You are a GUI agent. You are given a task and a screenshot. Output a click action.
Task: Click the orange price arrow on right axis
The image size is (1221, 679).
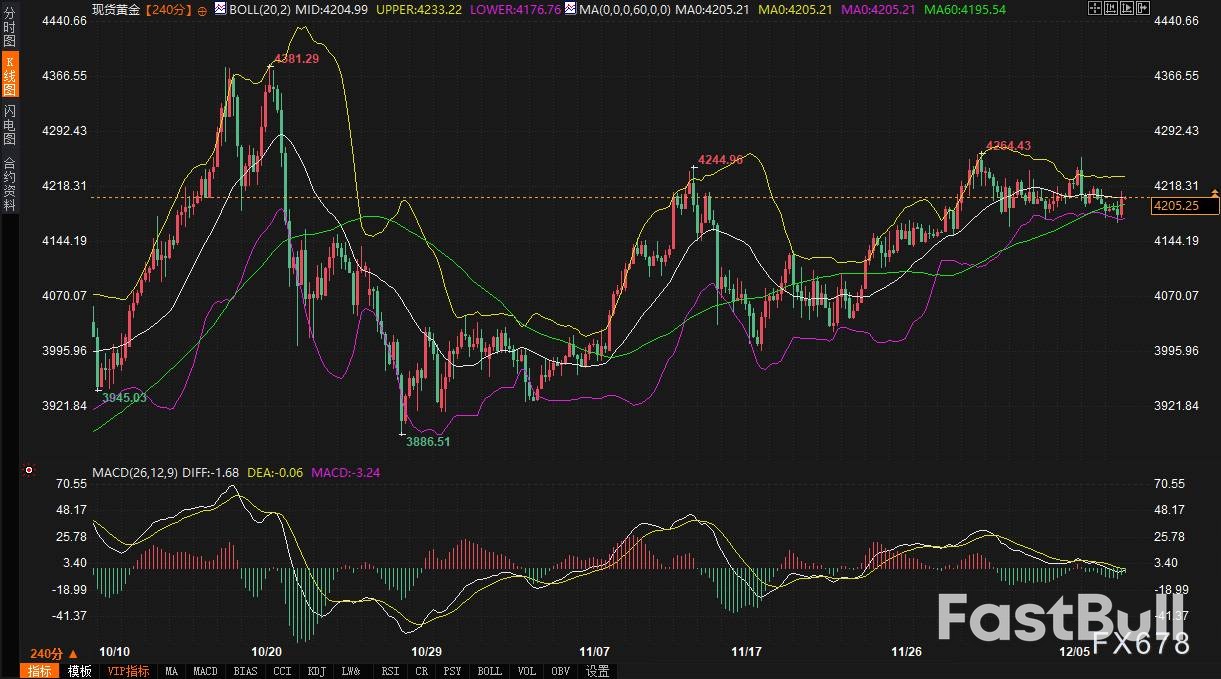(1215, 191)
